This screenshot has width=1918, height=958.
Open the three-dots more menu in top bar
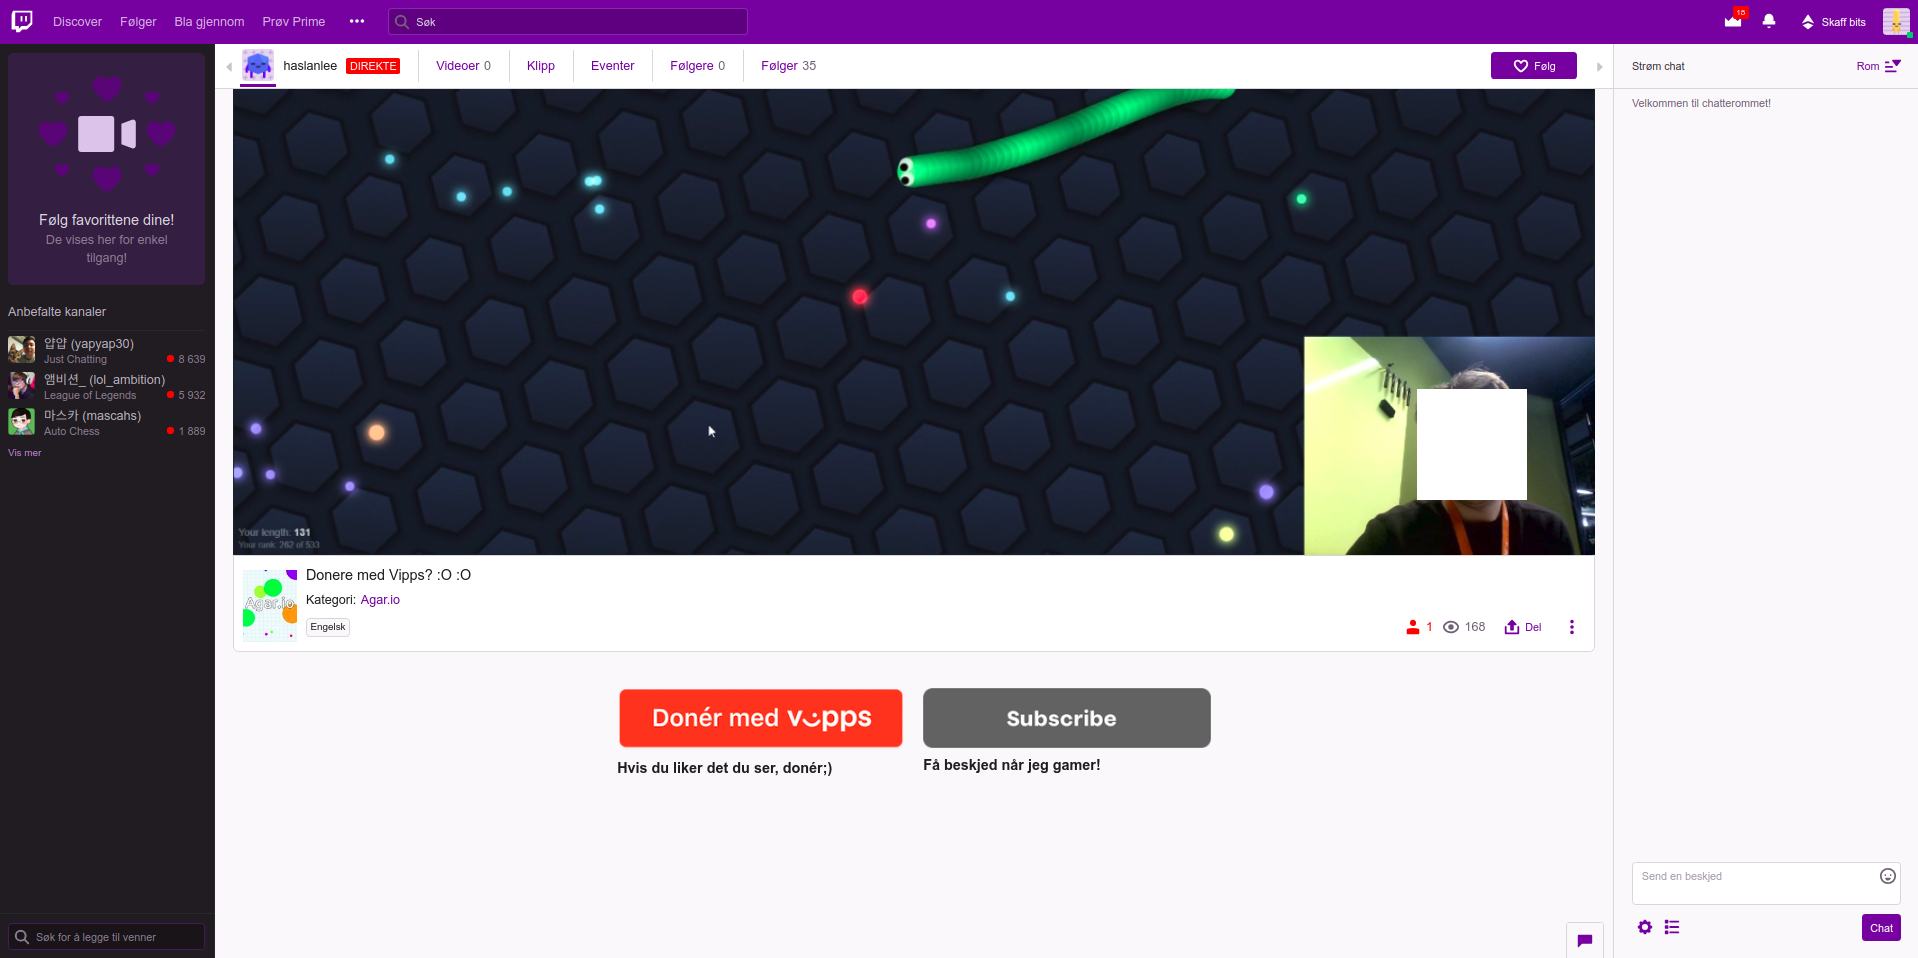357,21
